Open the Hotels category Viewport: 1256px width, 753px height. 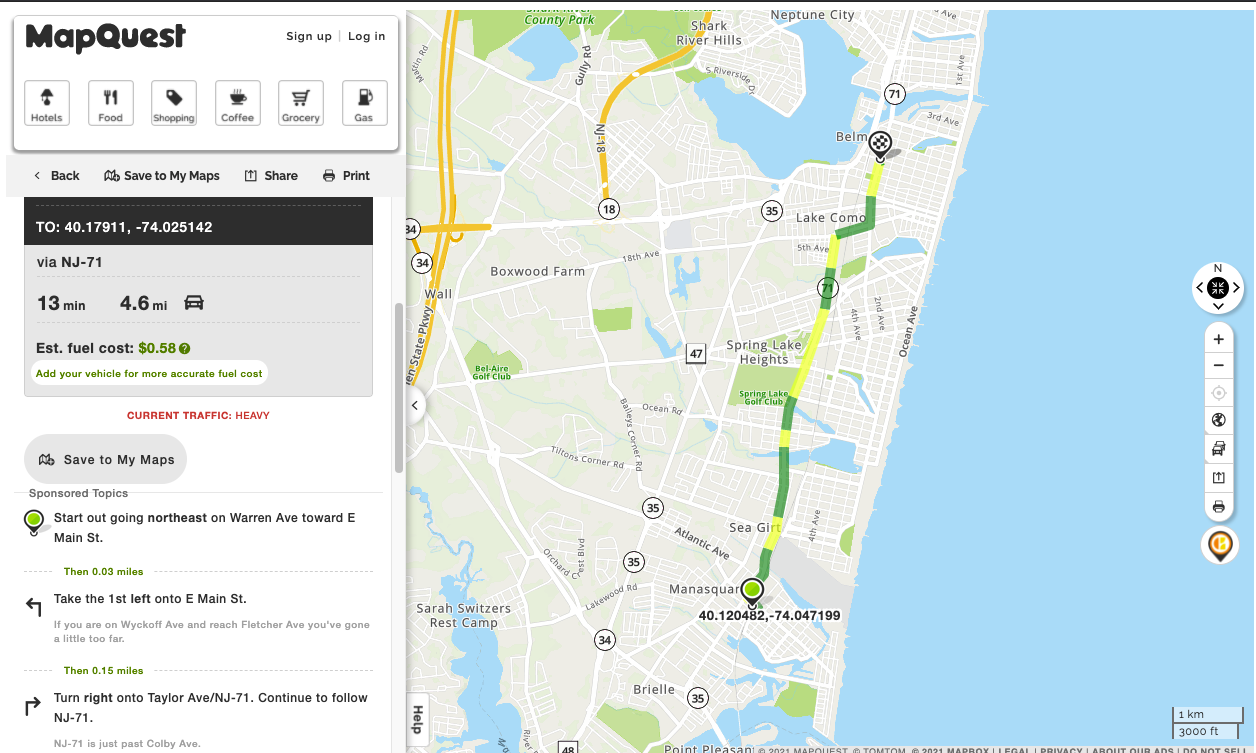click(x=46, y=103)
